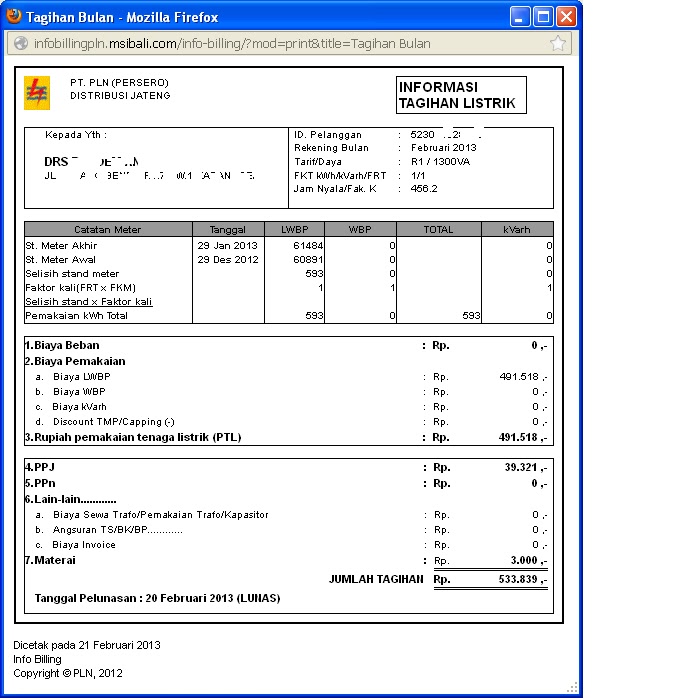The image size is (680, 698).
Task: Click the LWBP column header
Action: pyautogui.click(x=294, y=229)
